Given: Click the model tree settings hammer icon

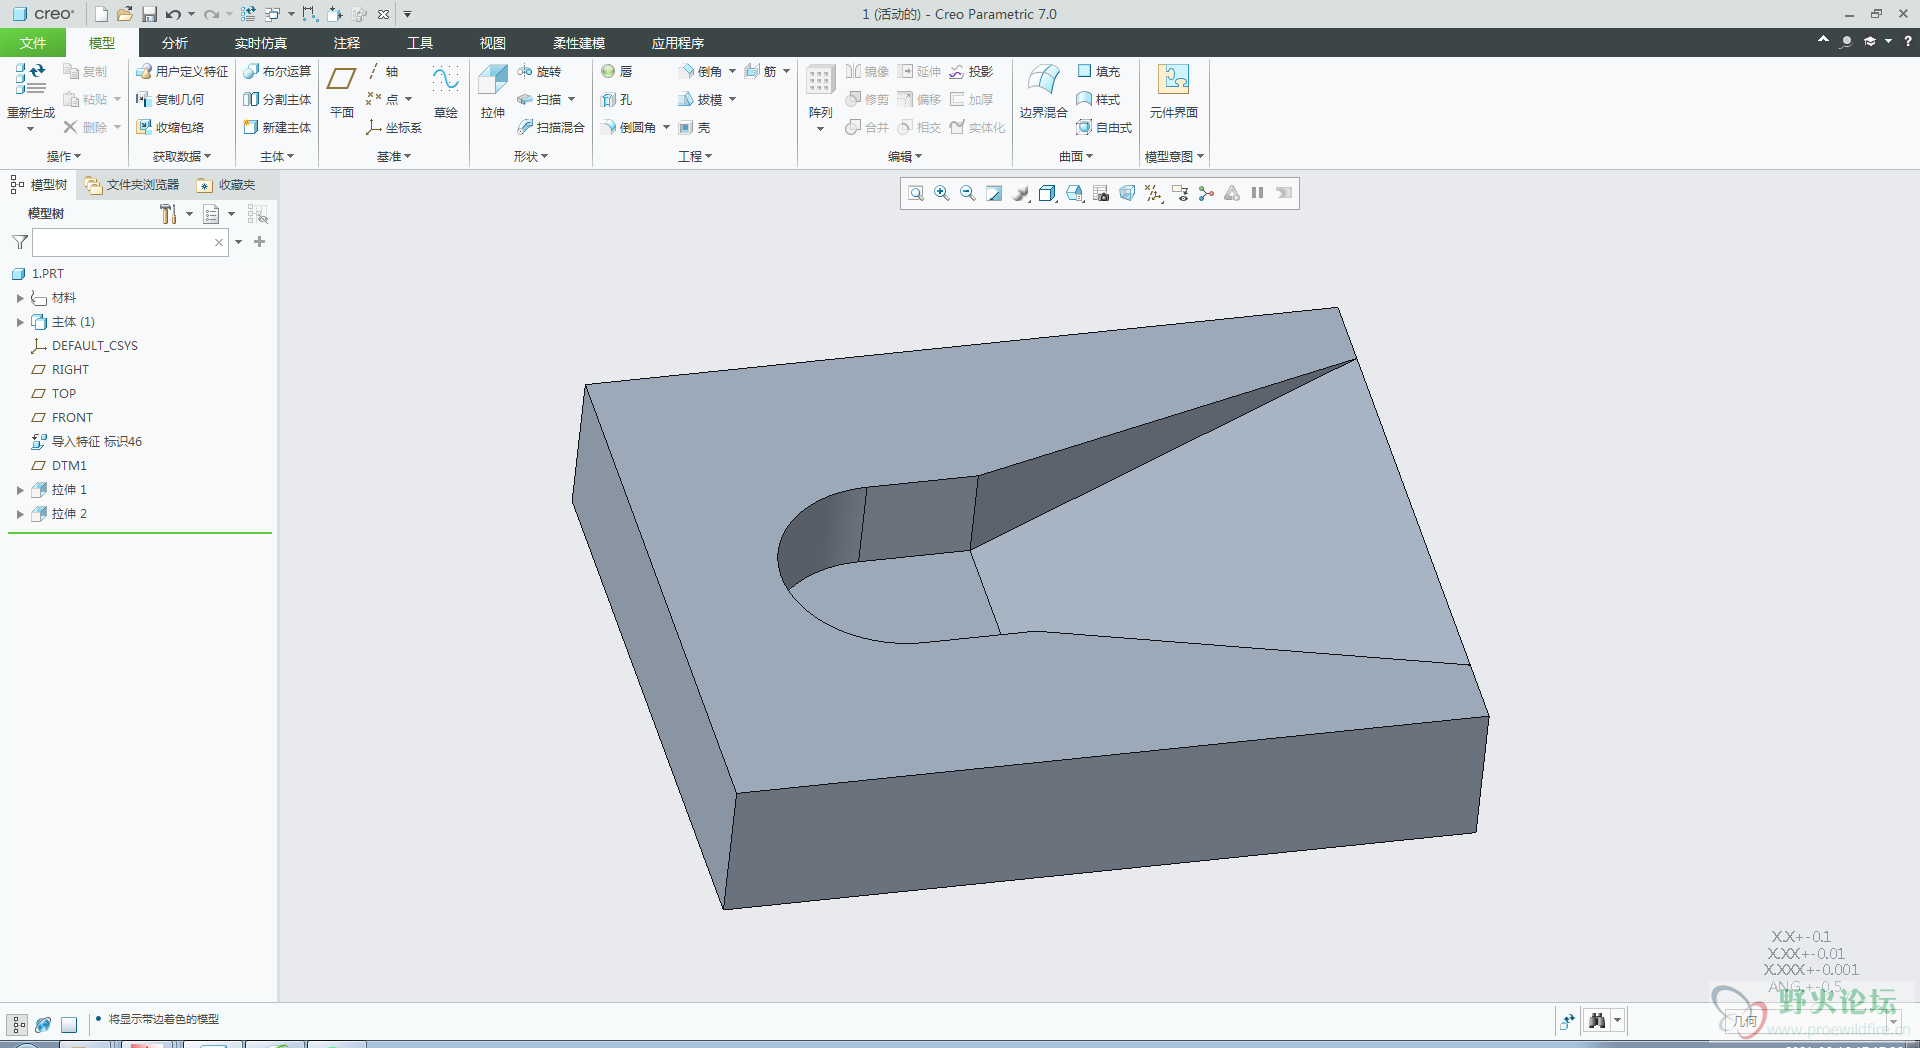Looking at the screenshot, I should click(168, 214).
